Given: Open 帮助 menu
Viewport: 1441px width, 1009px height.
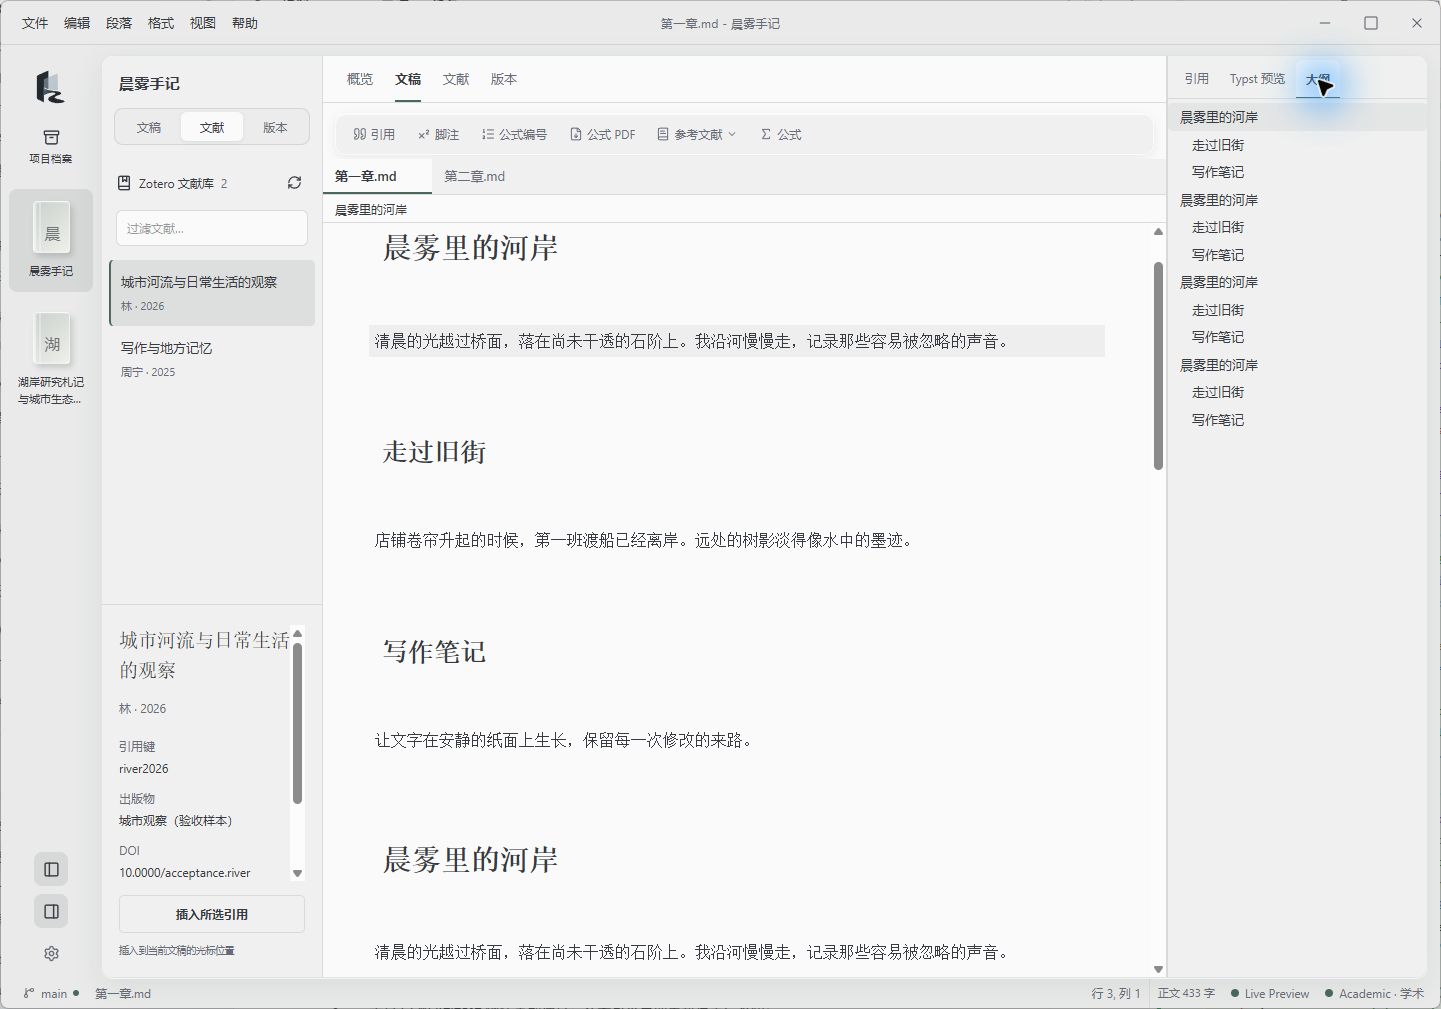Looking at the screenshot, I should pyautogui.click(x=245, y=23).
